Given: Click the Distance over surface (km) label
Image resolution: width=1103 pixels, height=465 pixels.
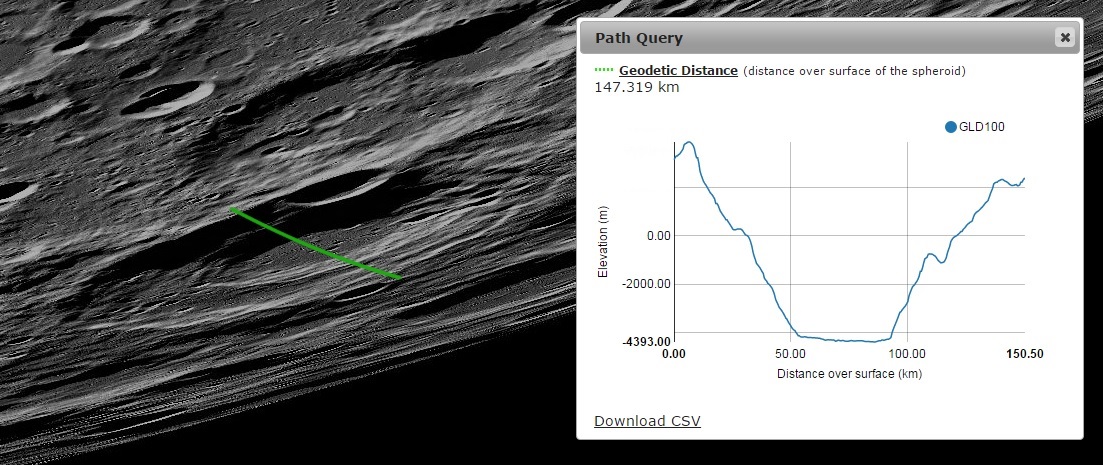Looking at the screenshot, I should 849,374.
